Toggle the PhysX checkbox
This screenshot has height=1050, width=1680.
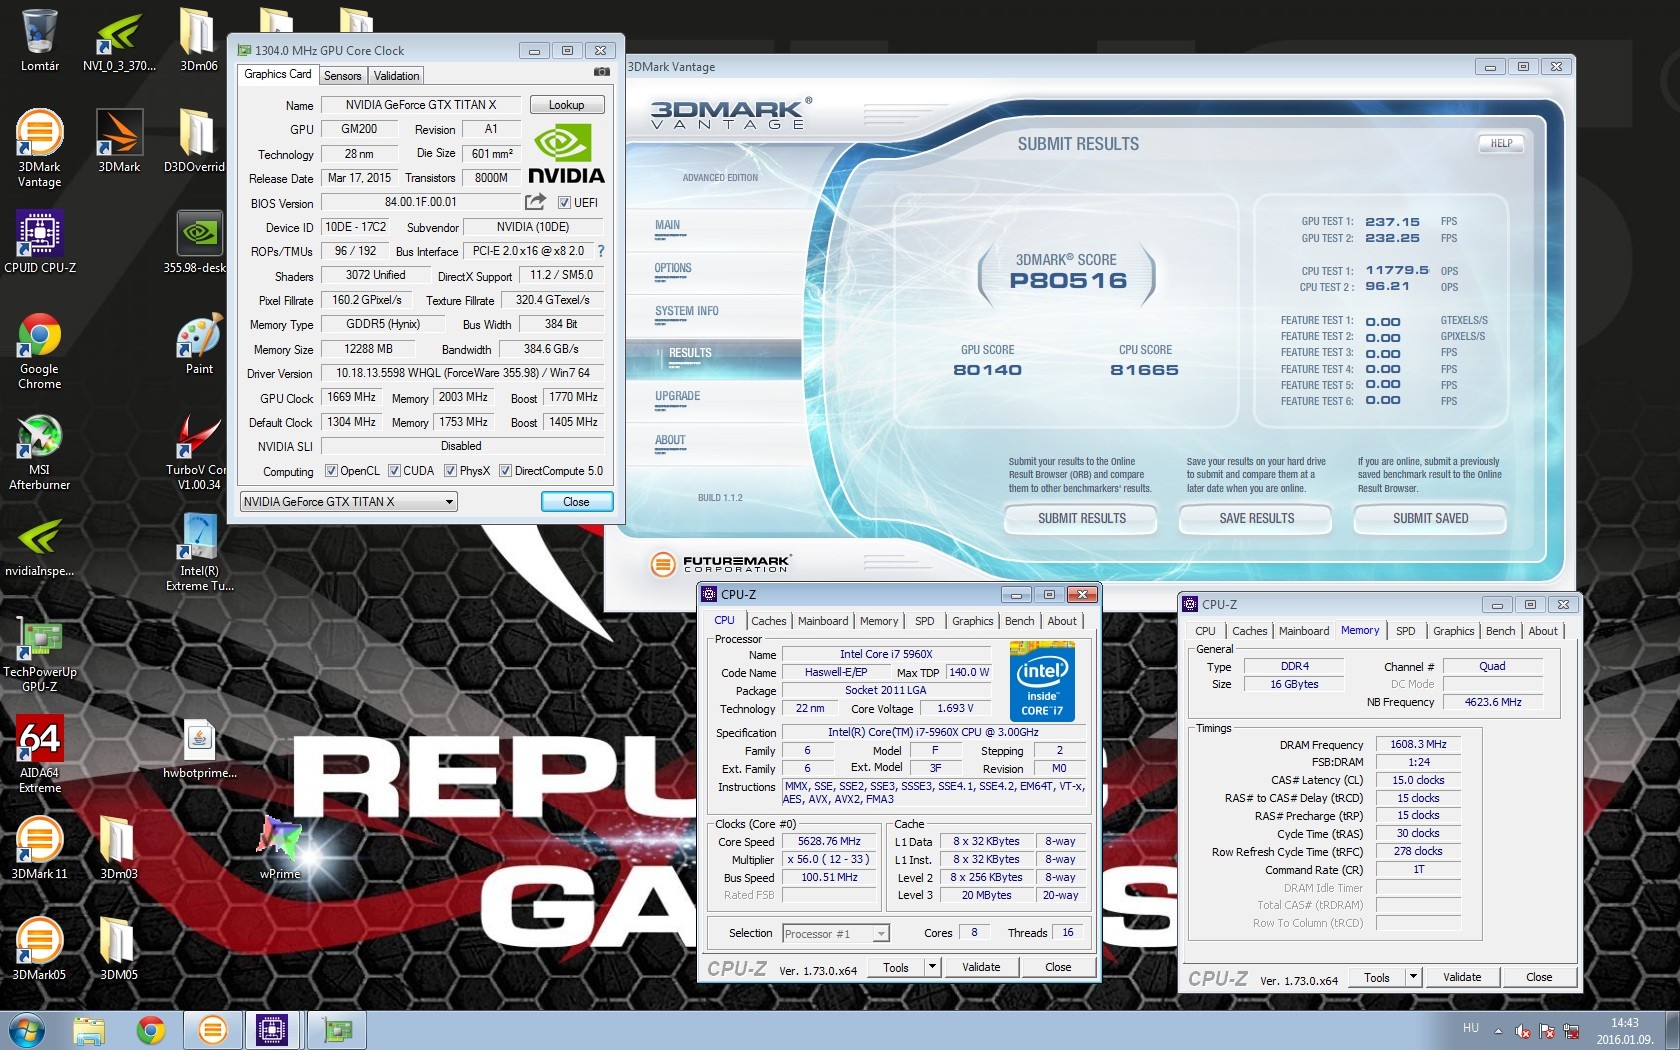tap(451, 471)
